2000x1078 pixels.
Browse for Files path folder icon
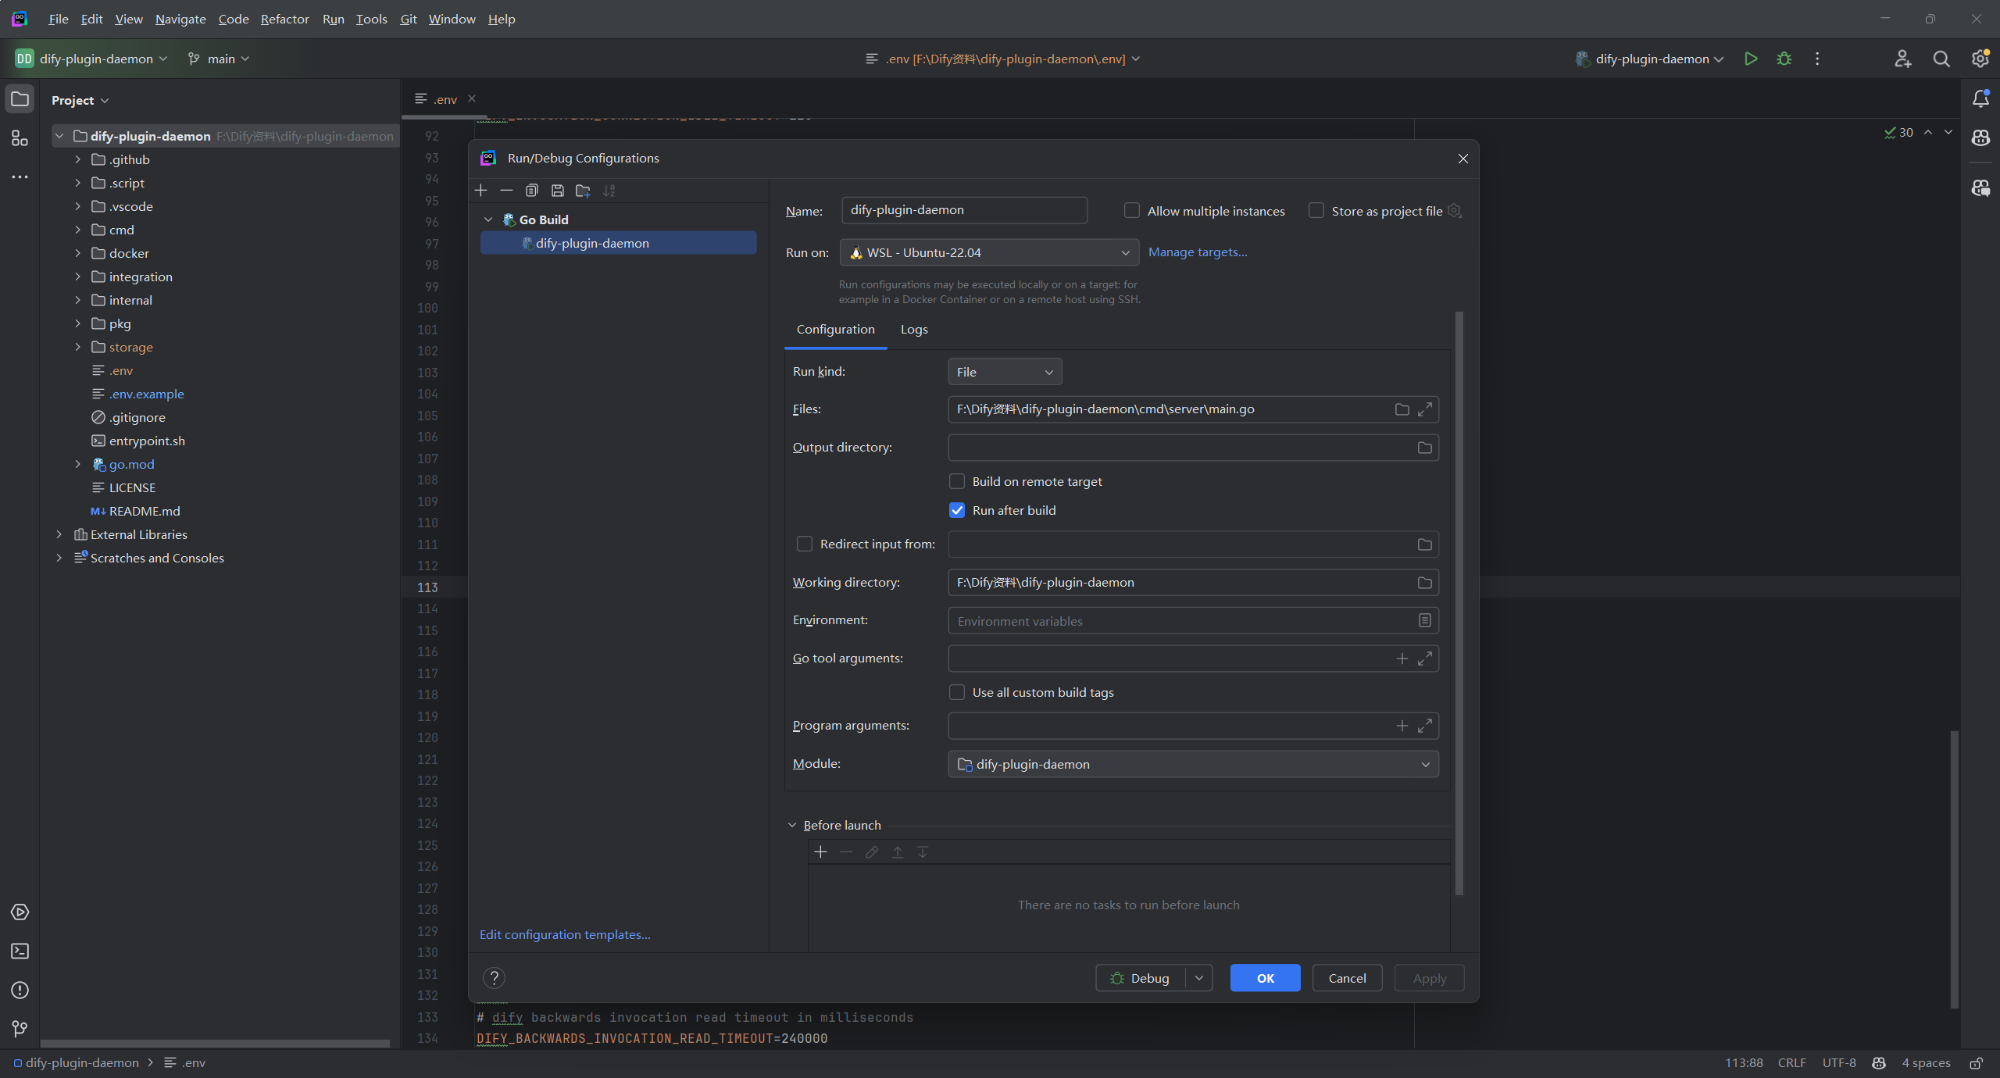pos(1402,409)
